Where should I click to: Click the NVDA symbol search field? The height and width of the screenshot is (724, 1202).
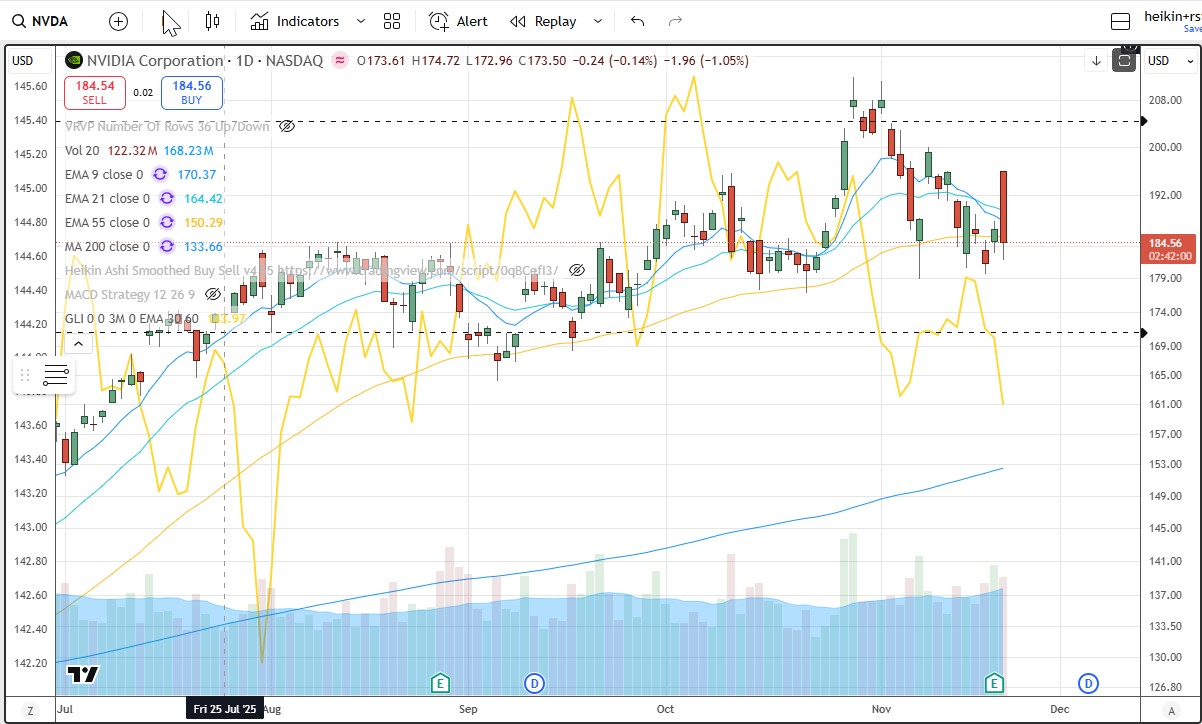(48, 21)
